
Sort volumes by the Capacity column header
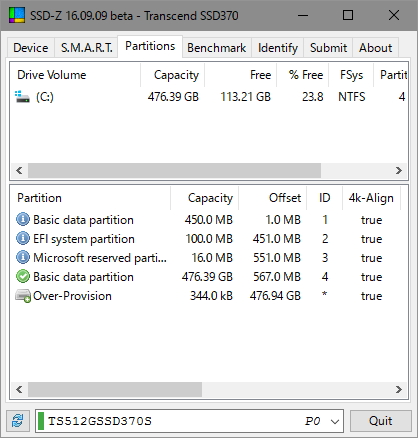click(x=173, y=75)
